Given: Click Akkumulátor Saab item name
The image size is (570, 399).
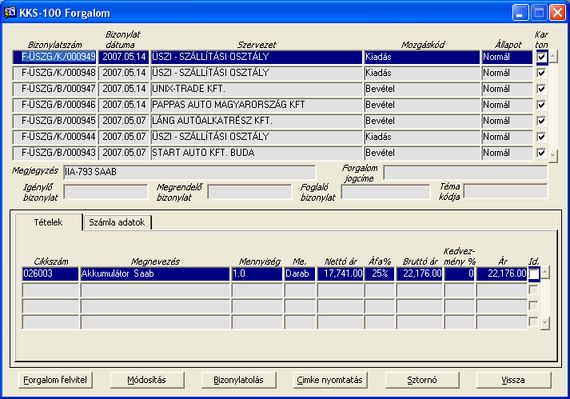Looking at the screenshot, I should click(155, 274).
